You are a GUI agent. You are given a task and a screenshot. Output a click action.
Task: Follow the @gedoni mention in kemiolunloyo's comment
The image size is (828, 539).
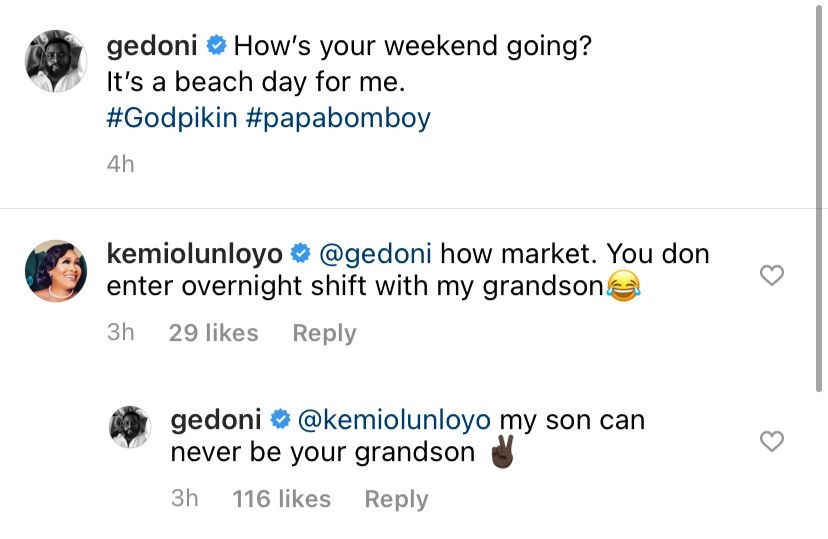(x=375, y=254)
